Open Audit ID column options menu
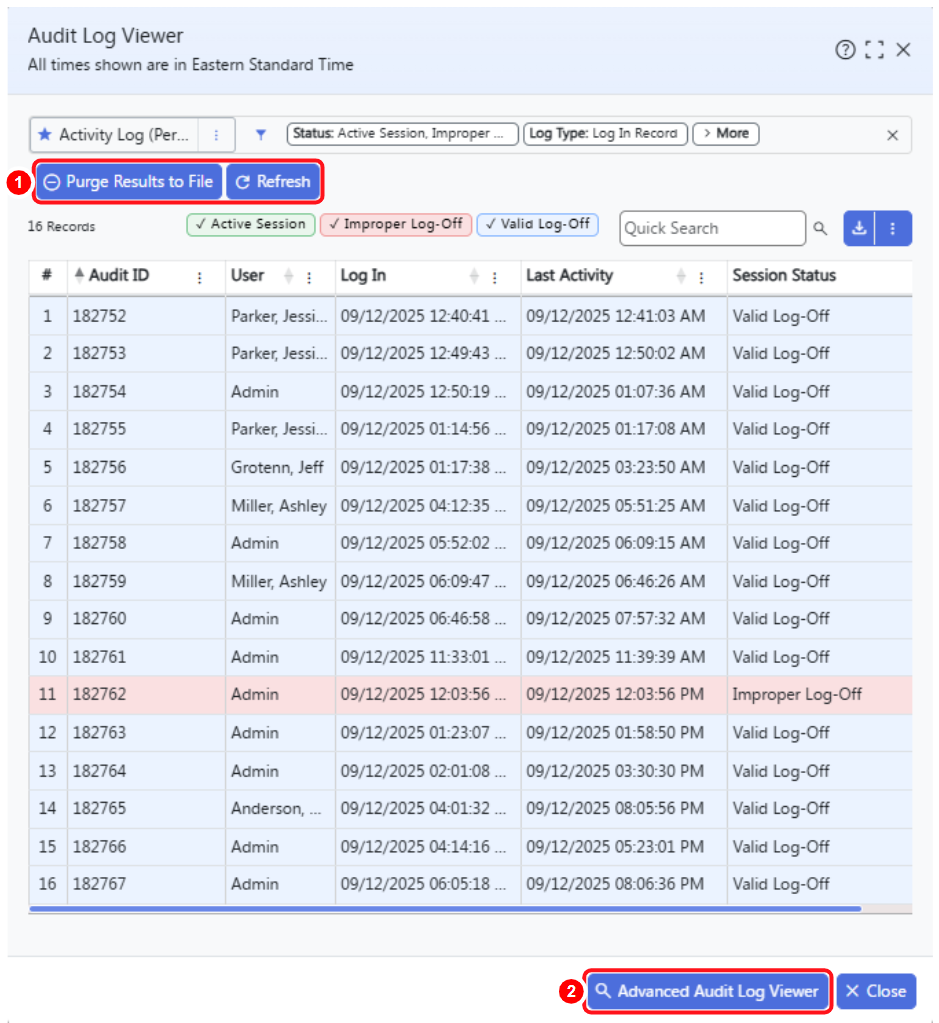This screenshot has height=1023, width=939. [x=200, y=277]
